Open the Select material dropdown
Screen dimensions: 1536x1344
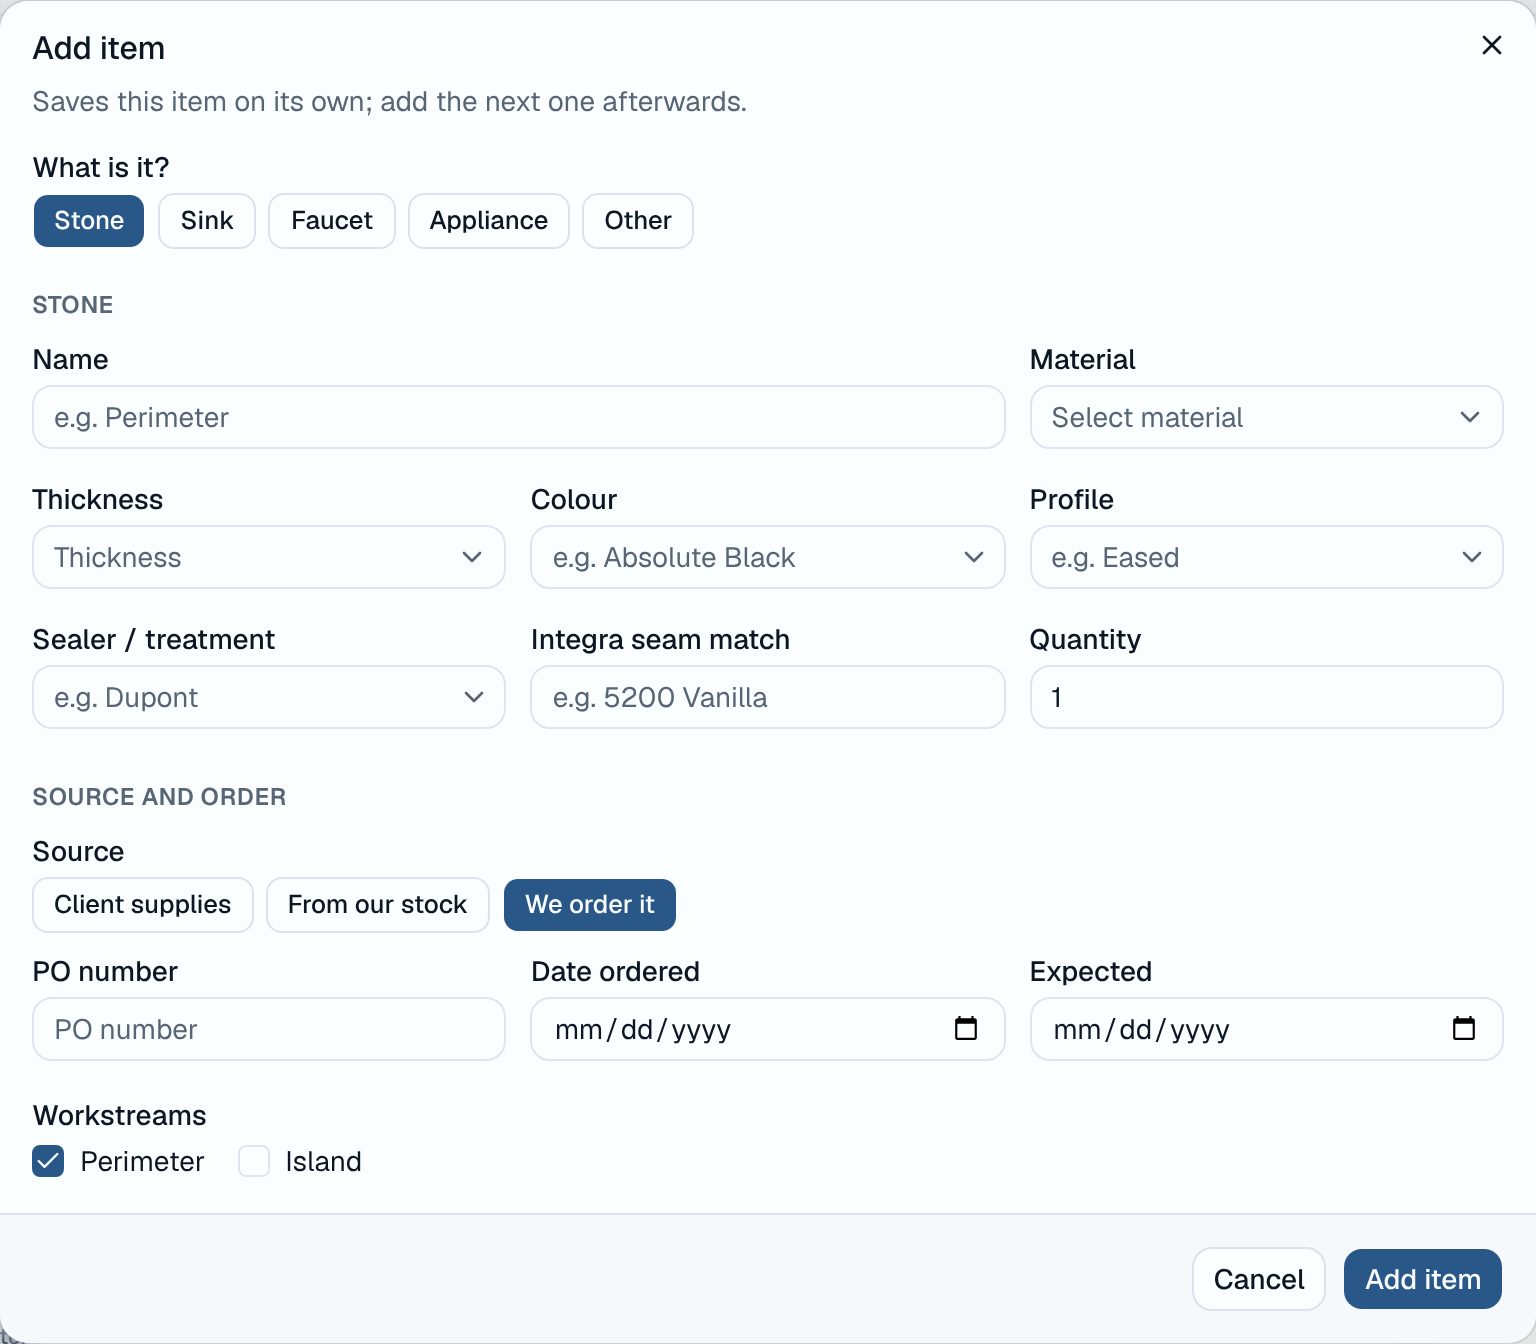[1266, 417]
